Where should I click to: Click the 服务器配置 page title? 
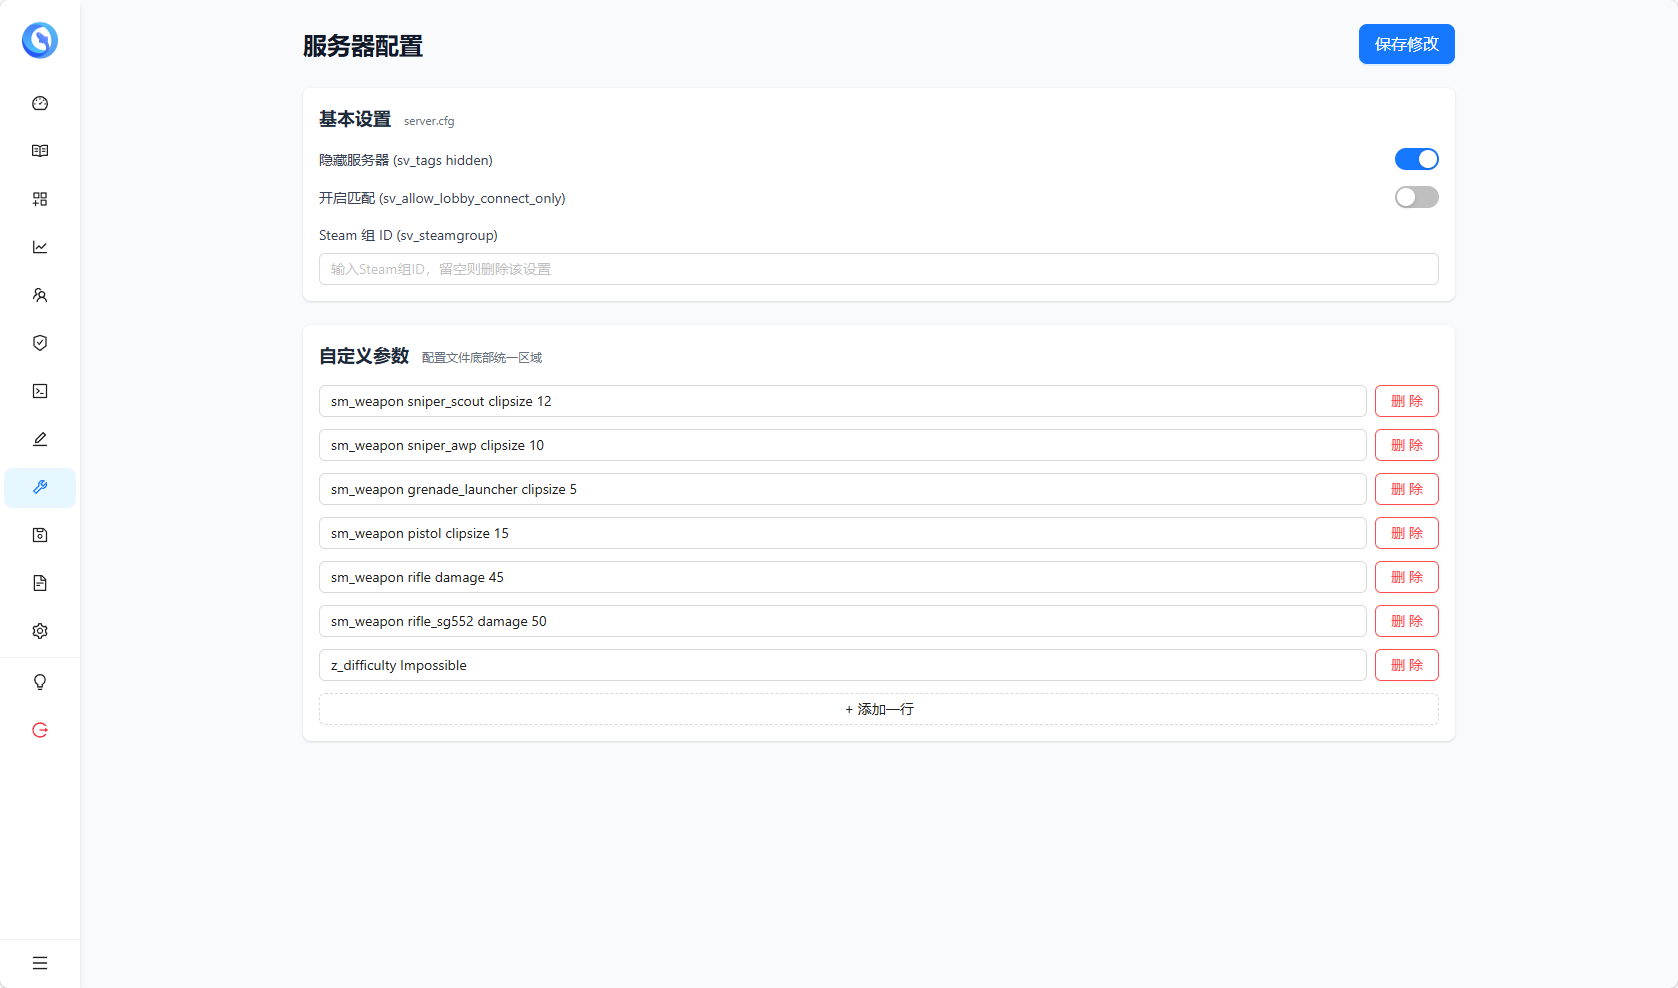click(x=363, y=46)
